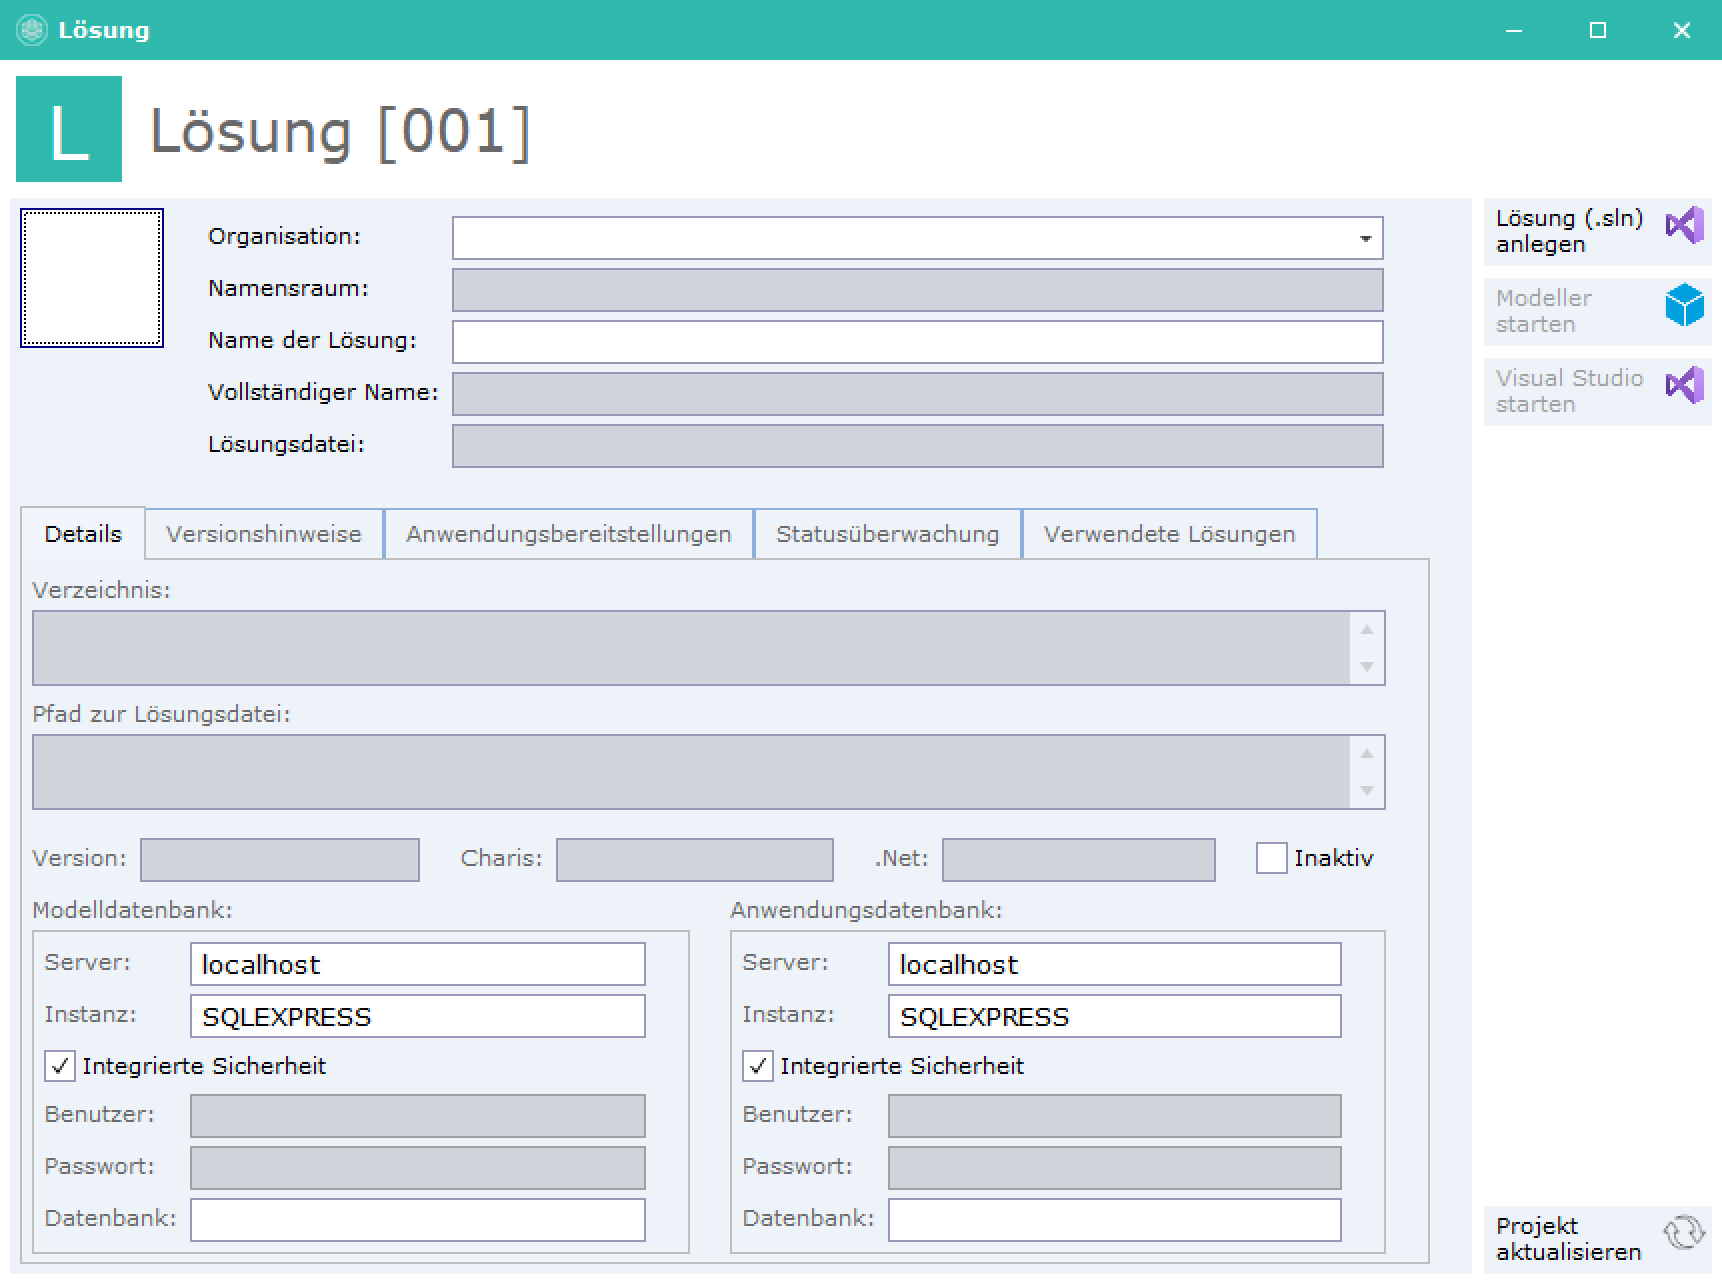Viewport: 1722px width, 1284px height.
Task: Click the Visual Studio starten button label
Action: click(1569, 391)
